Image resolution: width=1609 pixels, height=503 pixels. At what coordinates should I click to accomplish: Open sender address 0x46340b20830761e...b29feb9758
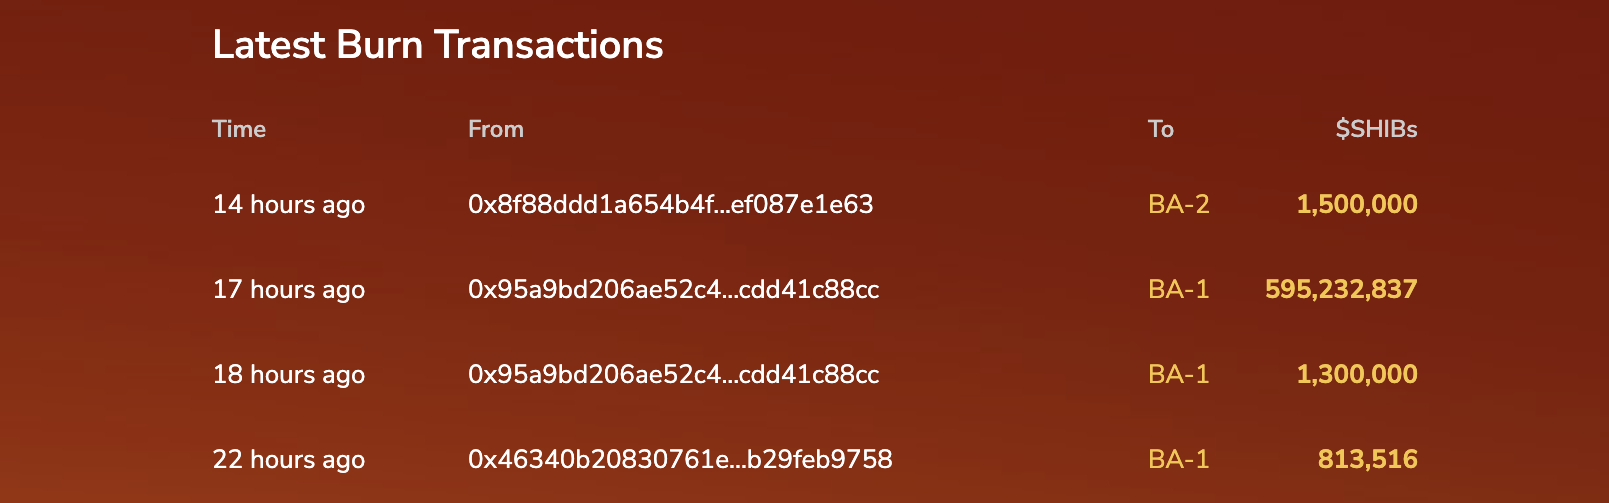[x=680, y=459]
